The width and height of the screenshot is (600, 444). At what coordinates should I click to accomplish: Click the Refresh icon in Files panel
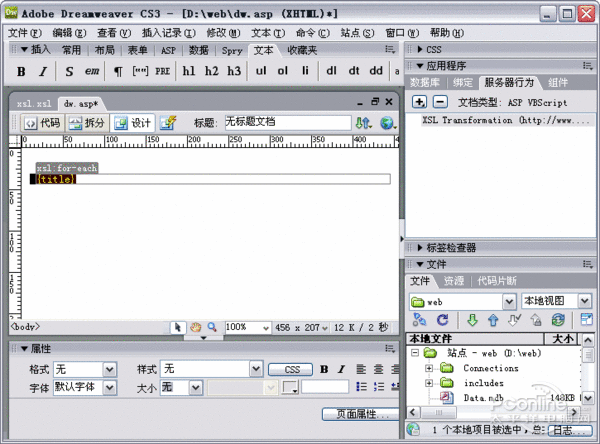coord(442,320)
